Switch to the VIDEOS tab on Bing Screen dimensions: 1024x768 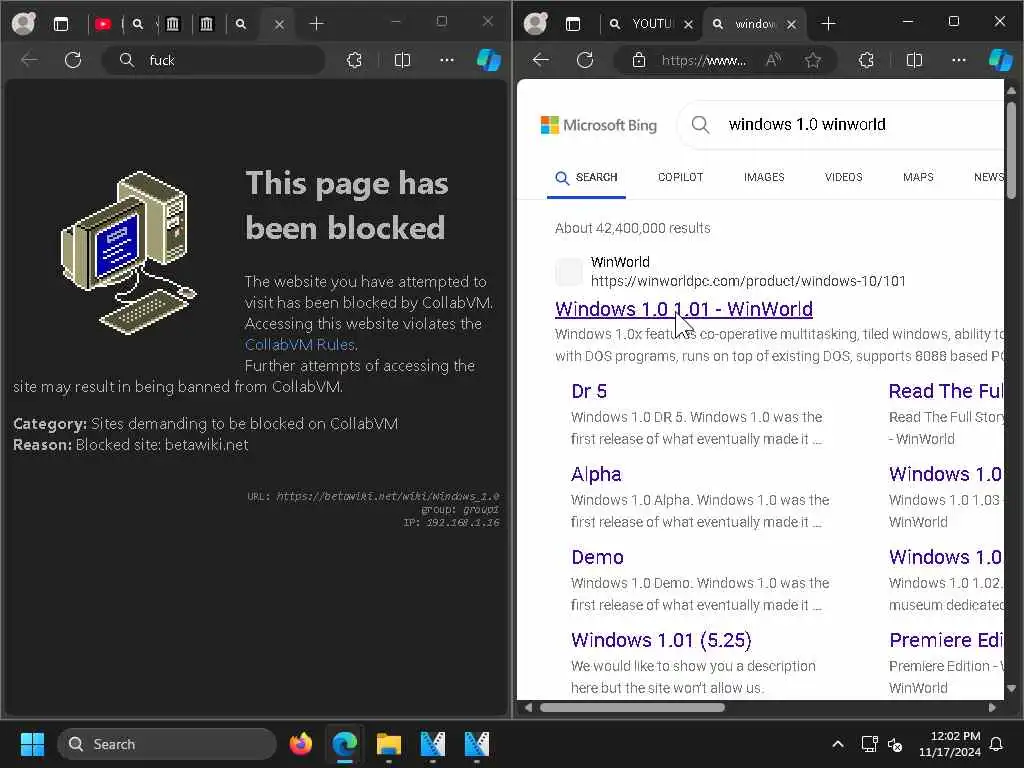click(x=843, y=177)
